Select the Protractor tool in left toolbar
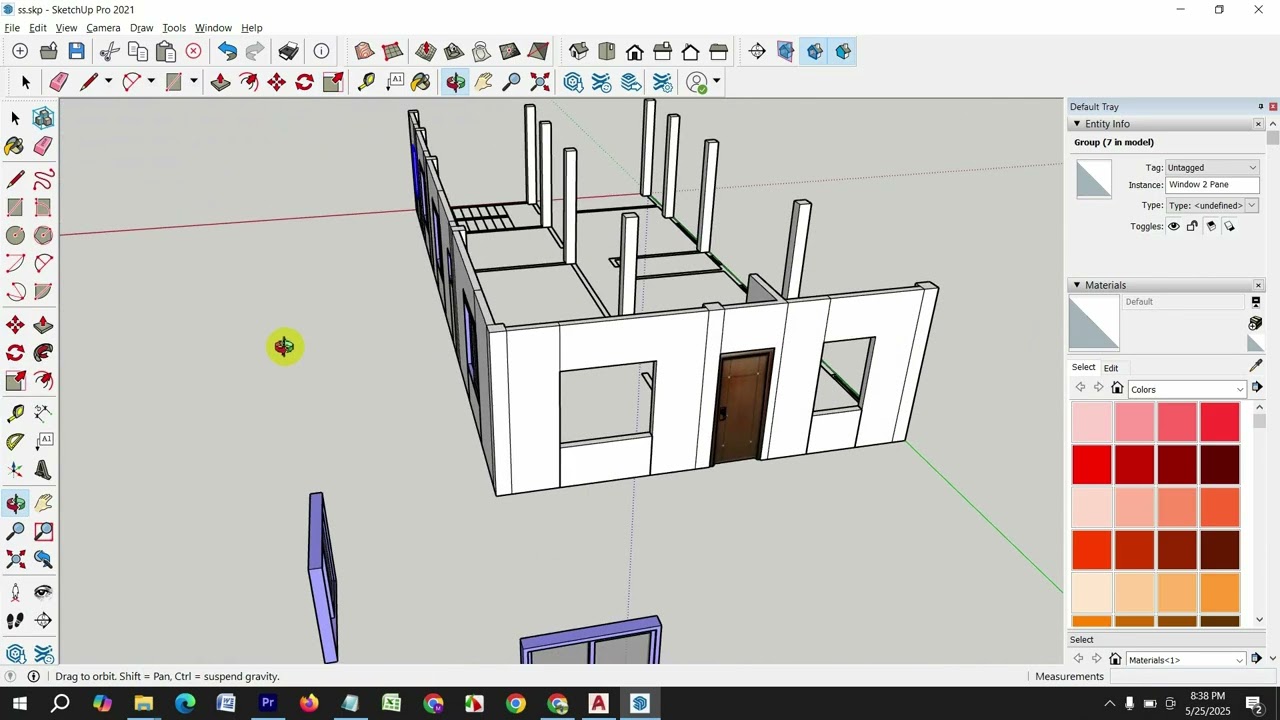Screen dimensions: 1280x720 point(15,441)
